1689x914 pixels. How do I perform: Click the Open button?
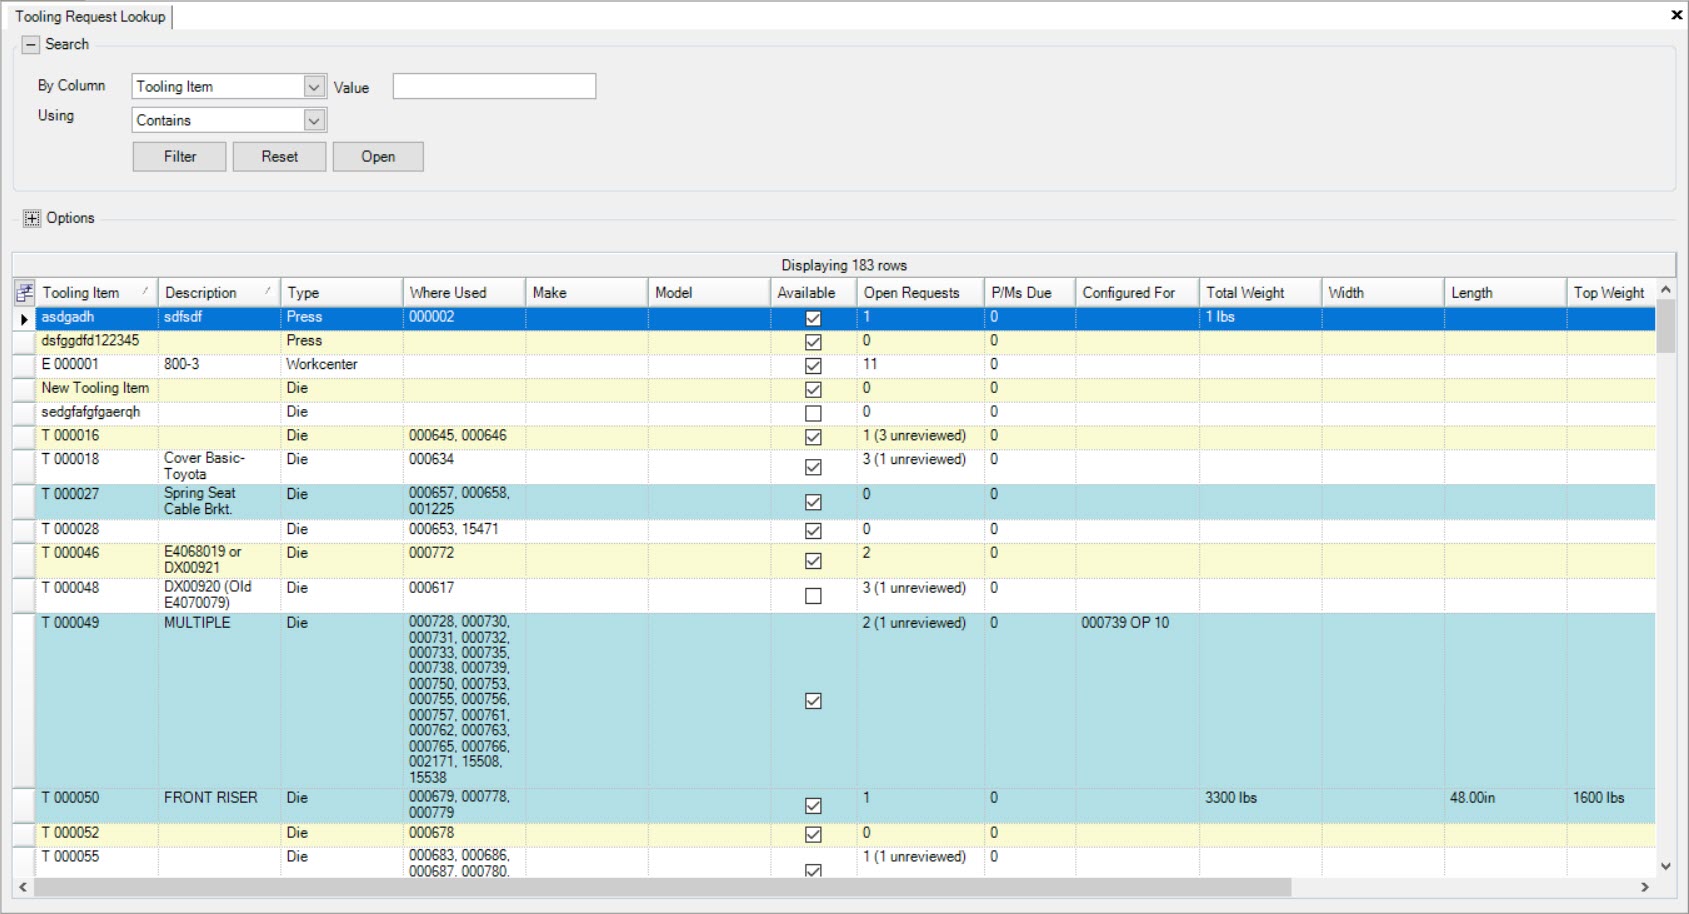378,157
